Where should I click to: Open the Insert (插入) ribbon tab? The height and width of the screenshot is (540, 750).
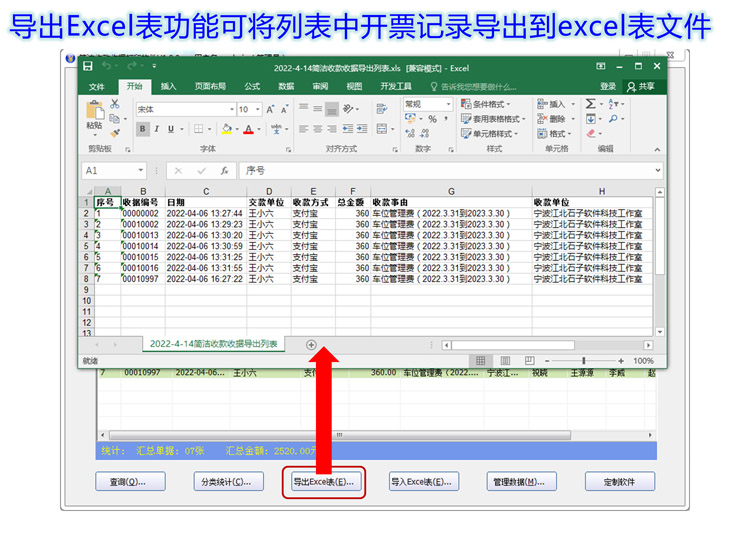168,87
